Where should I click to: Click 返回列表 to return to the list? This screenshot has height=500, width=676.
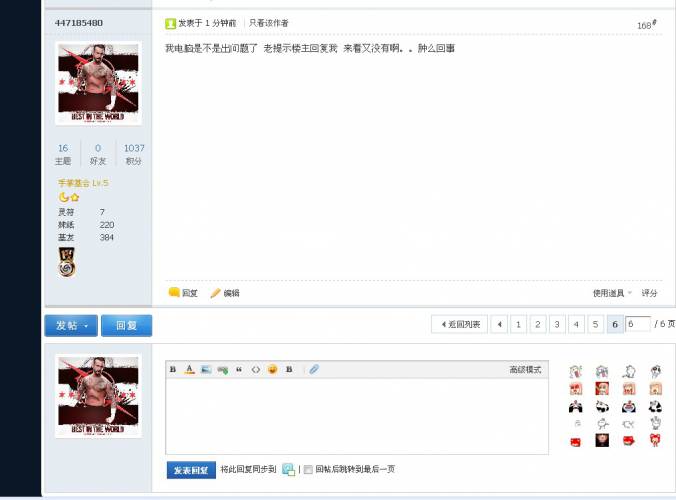click(460, 325)
